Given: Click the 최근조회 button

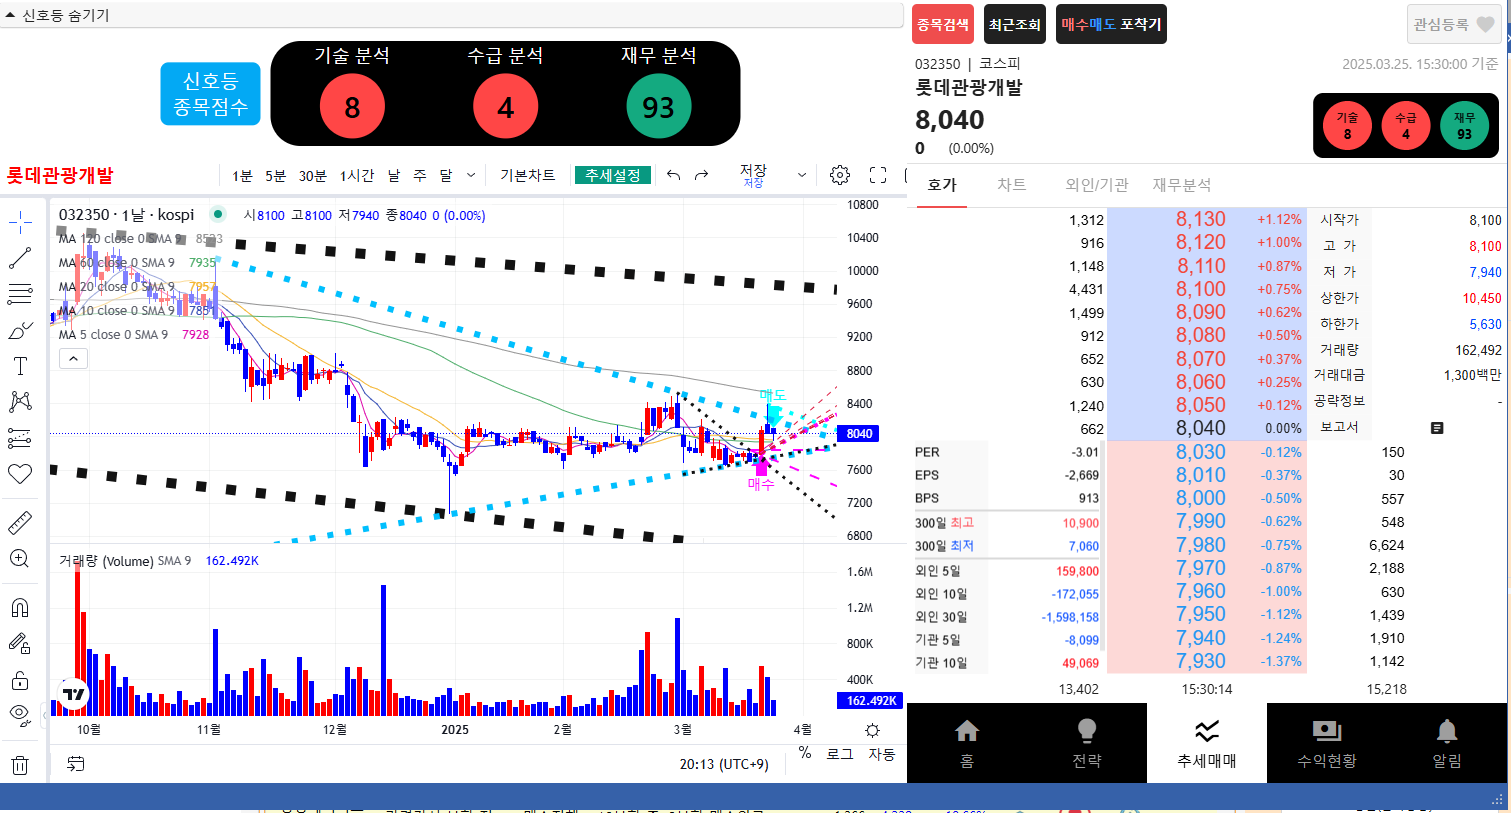Looking at the screenshot, I should point(1015,24).
